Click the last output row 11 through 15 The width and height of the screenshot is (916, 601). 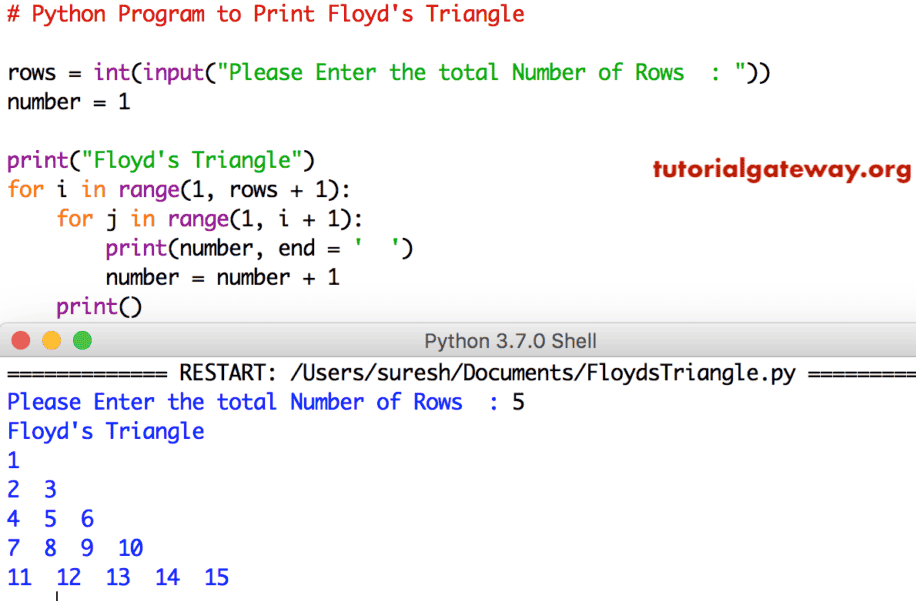[x=115, y=577]
